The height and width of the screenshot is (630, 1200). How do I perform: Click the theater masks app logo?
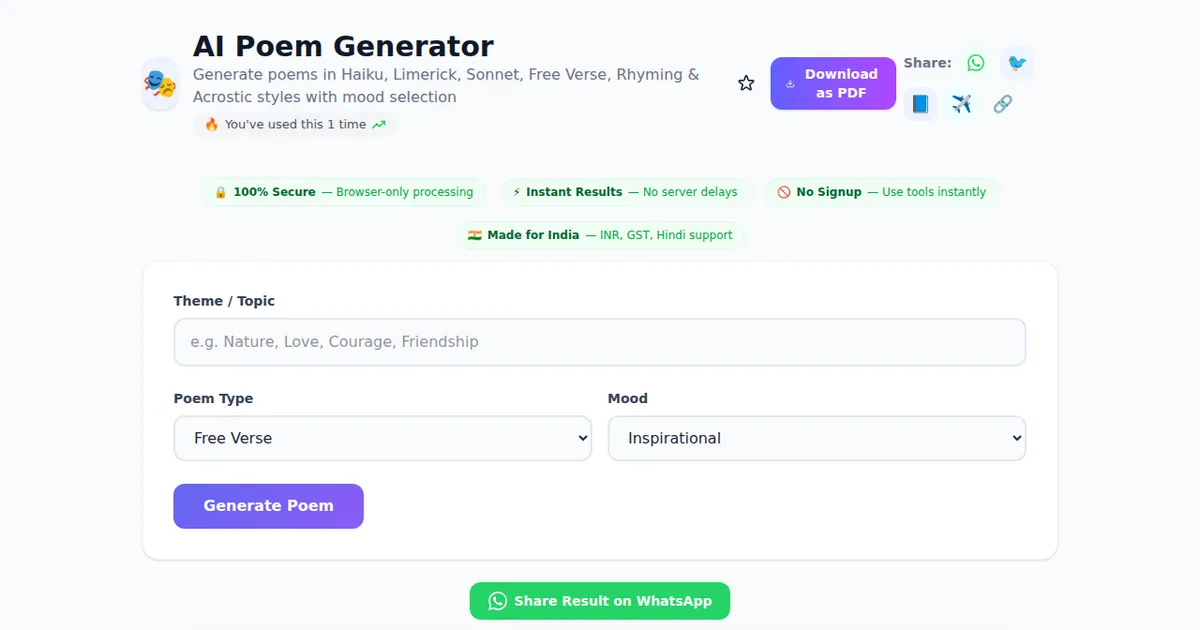point(160,84)
